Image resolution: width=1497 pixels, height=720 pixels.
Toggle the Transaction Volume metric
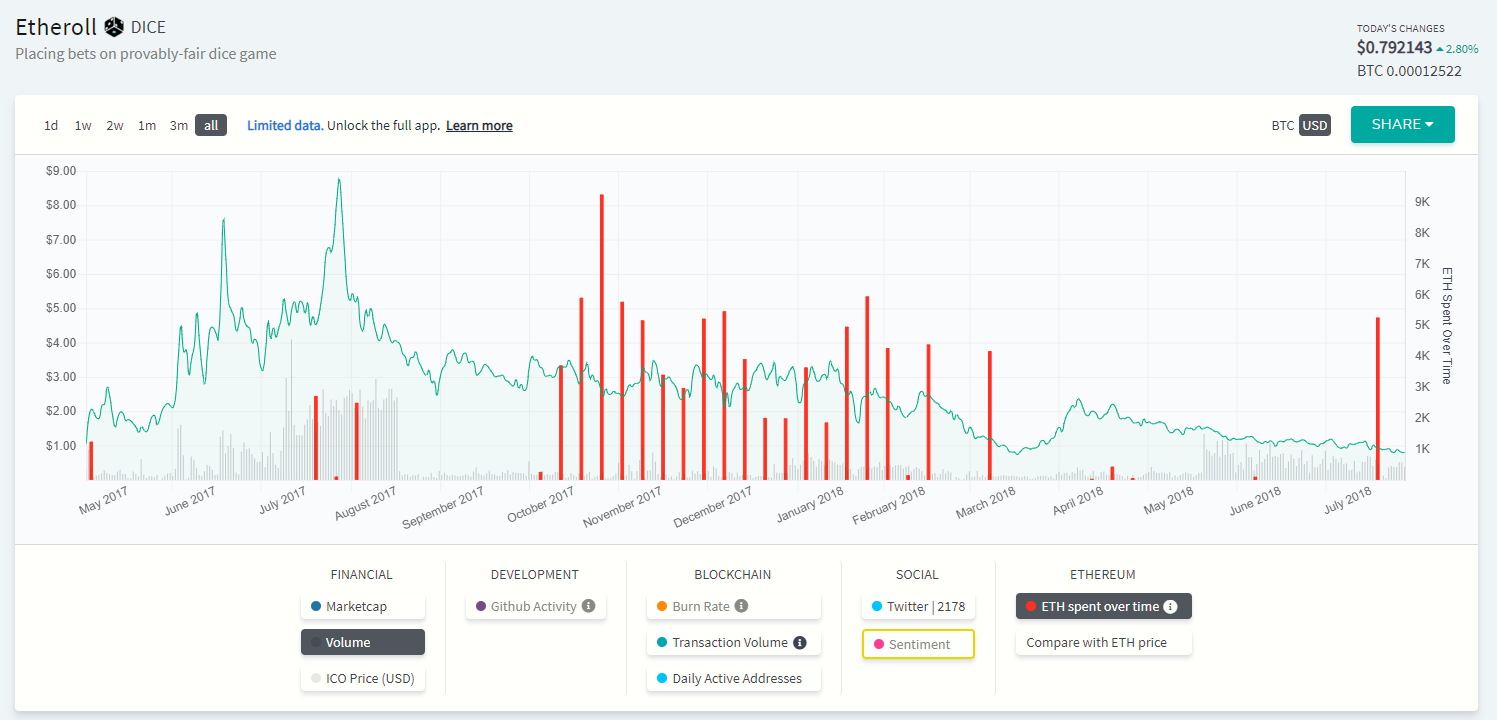click(734, 642)
